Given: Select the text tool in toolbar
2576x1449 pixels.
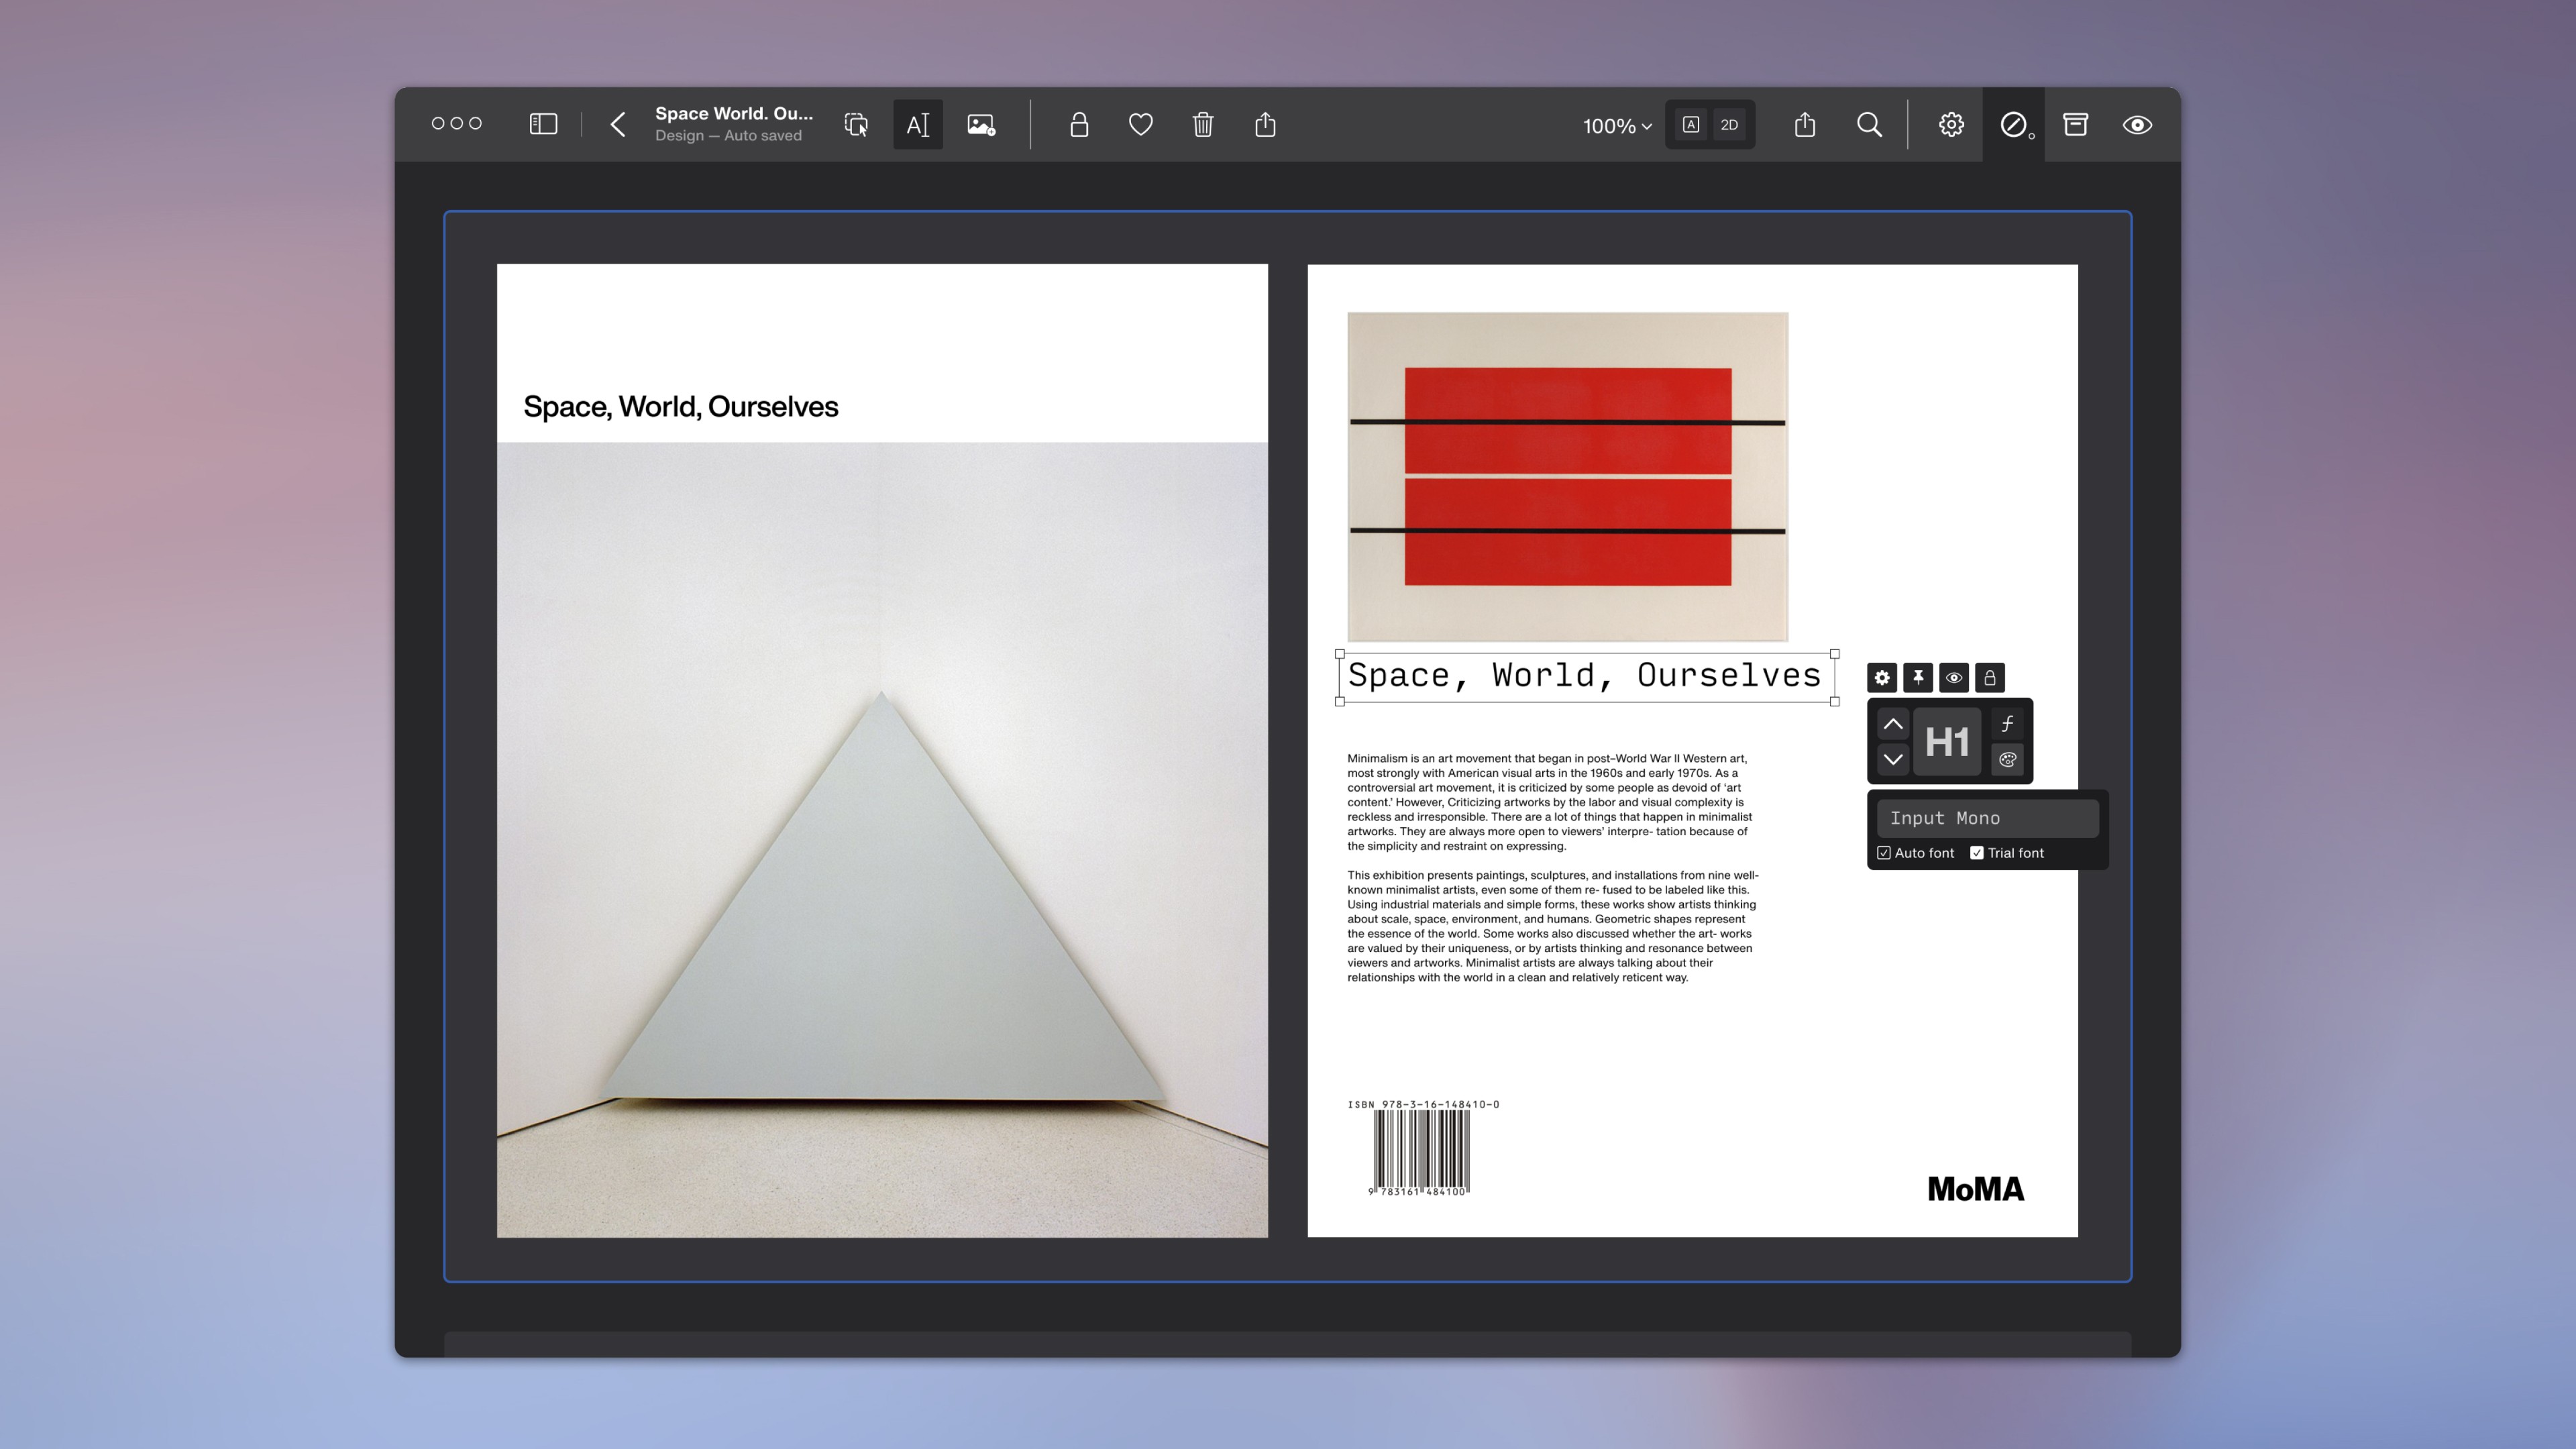Looking at the screenshot, I should (917, 125).
